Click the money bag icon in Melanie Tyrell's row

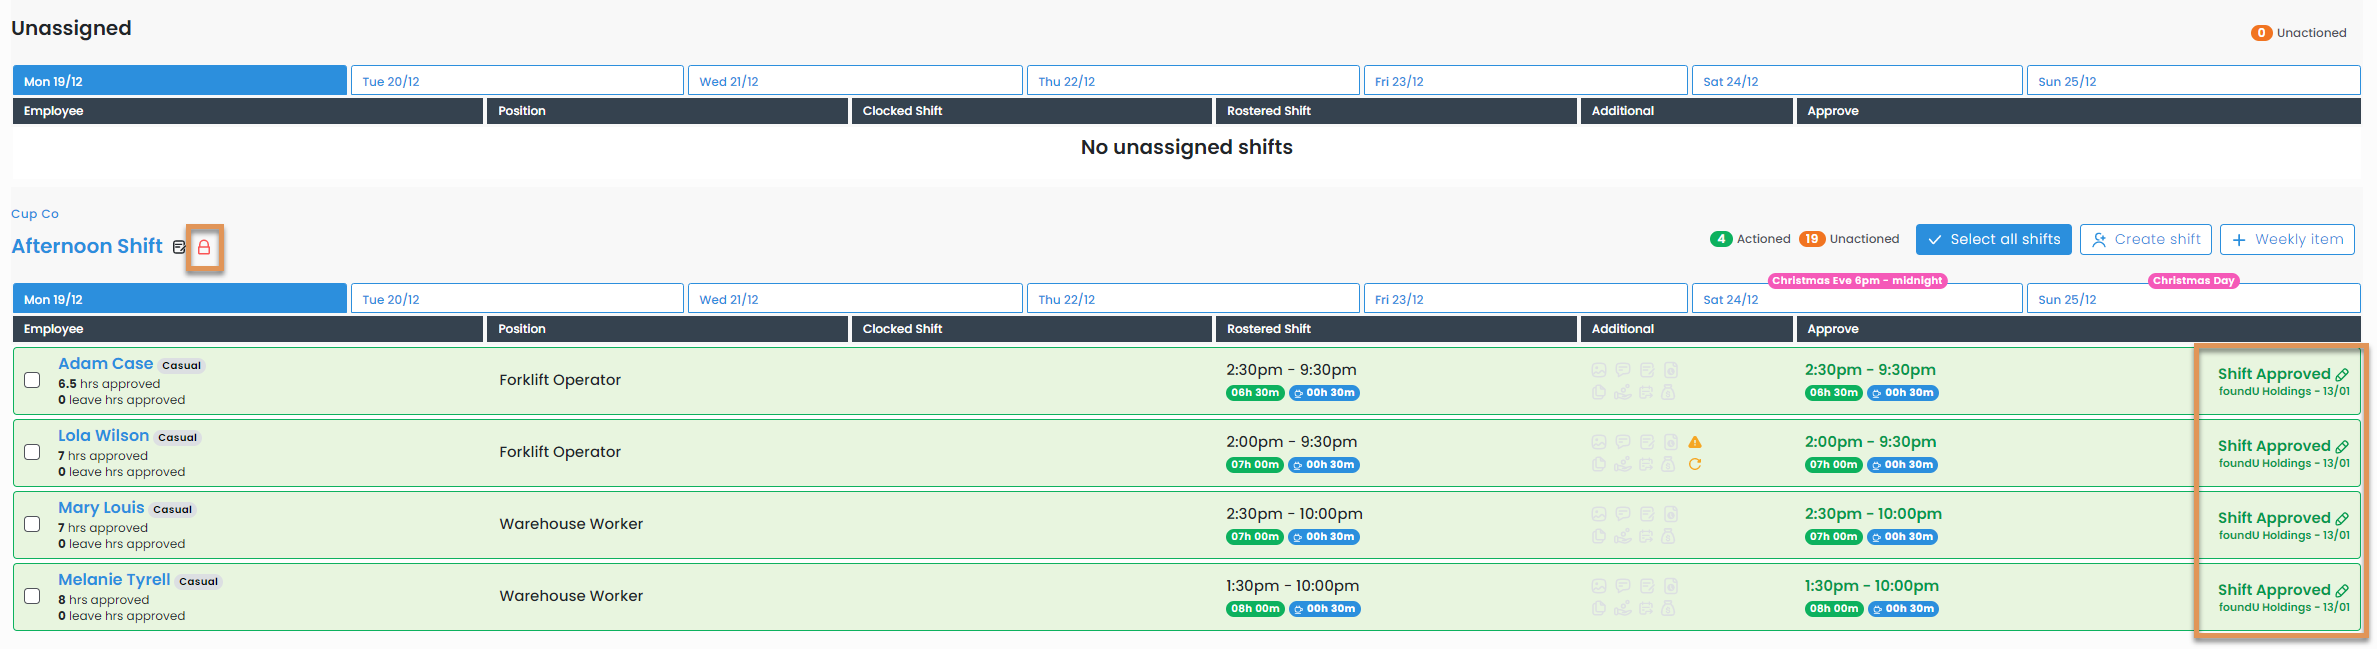[1668, 608]
